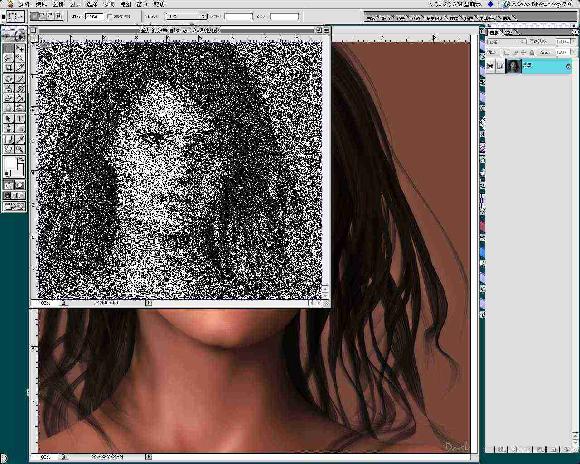This screenshot has height=464, width=580.
Task: Toggle the Anti-aliased checkbox in options bar
Action: (109, 17)
